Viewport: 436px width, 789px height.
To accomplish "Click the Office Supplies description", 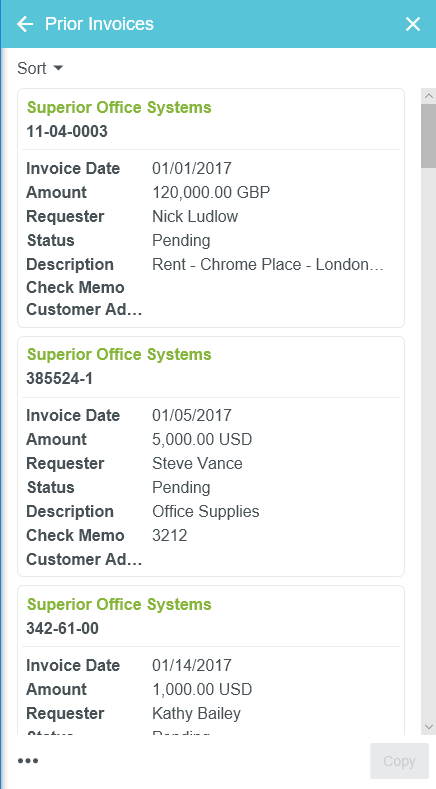I will (x=205, y=511).
